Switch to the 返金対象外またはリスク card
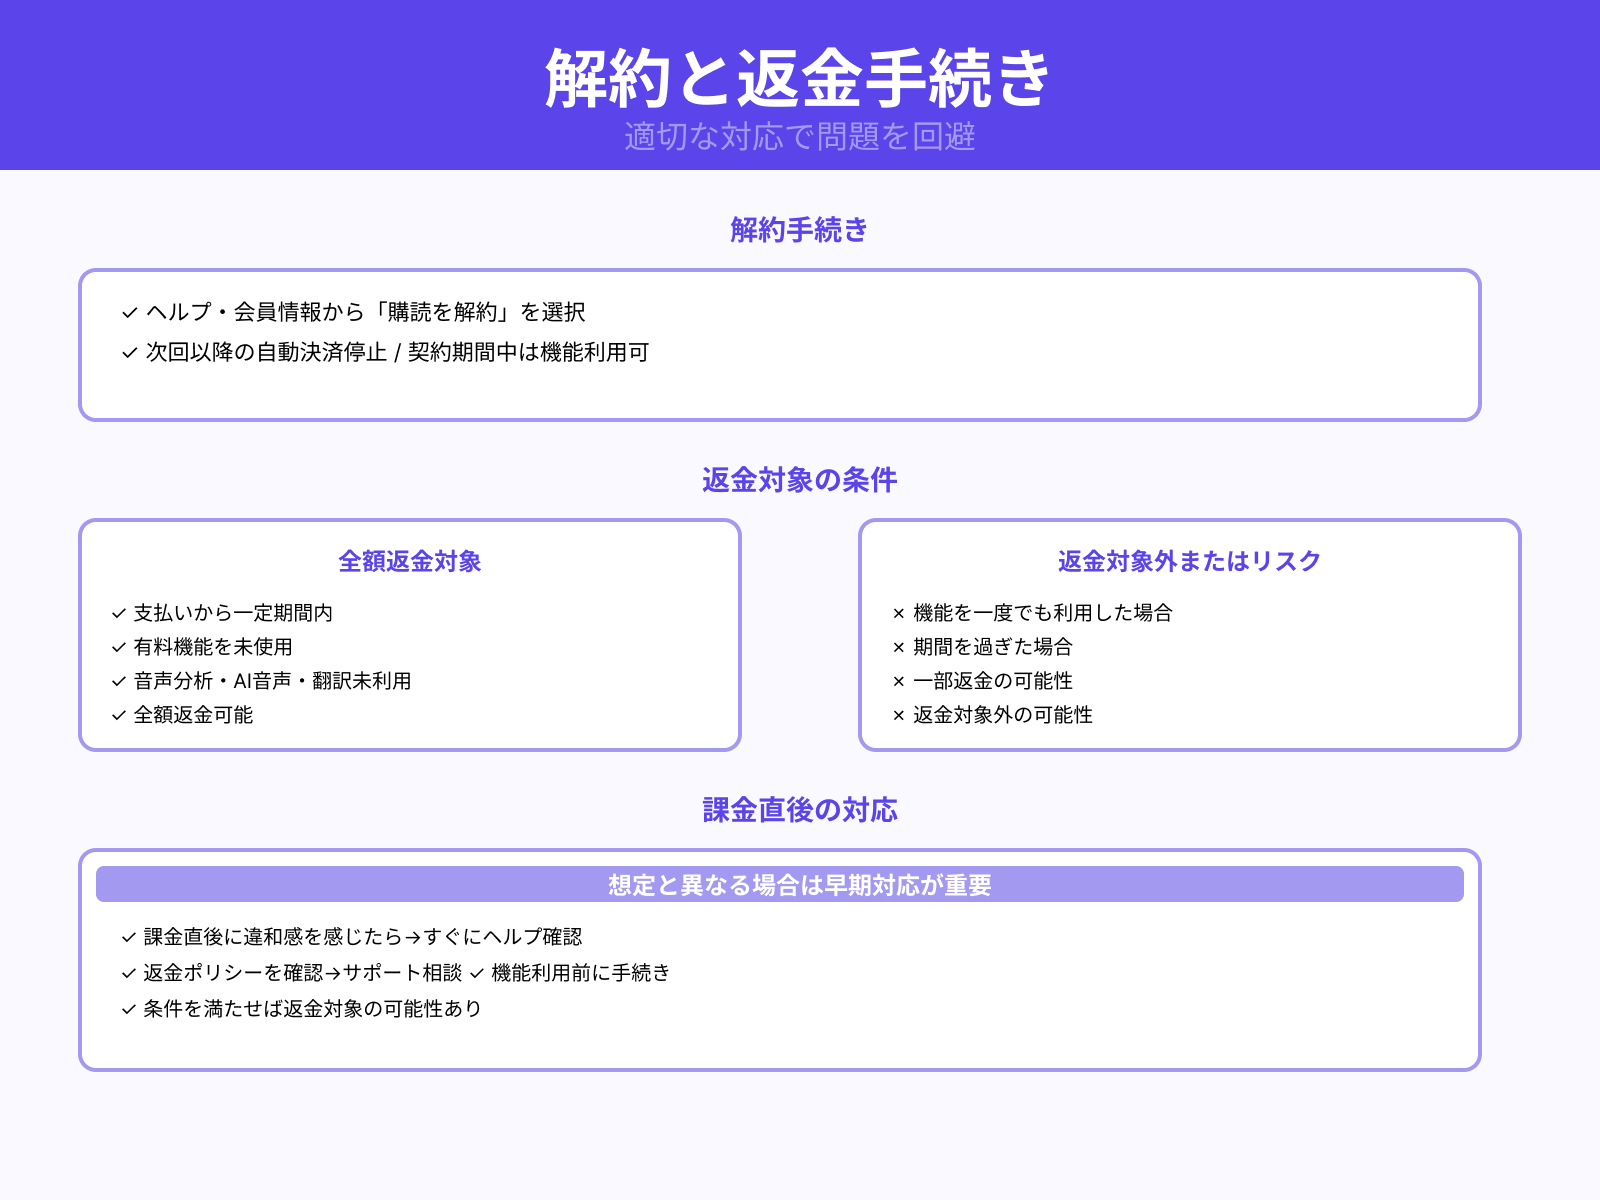 [1188, 561]
